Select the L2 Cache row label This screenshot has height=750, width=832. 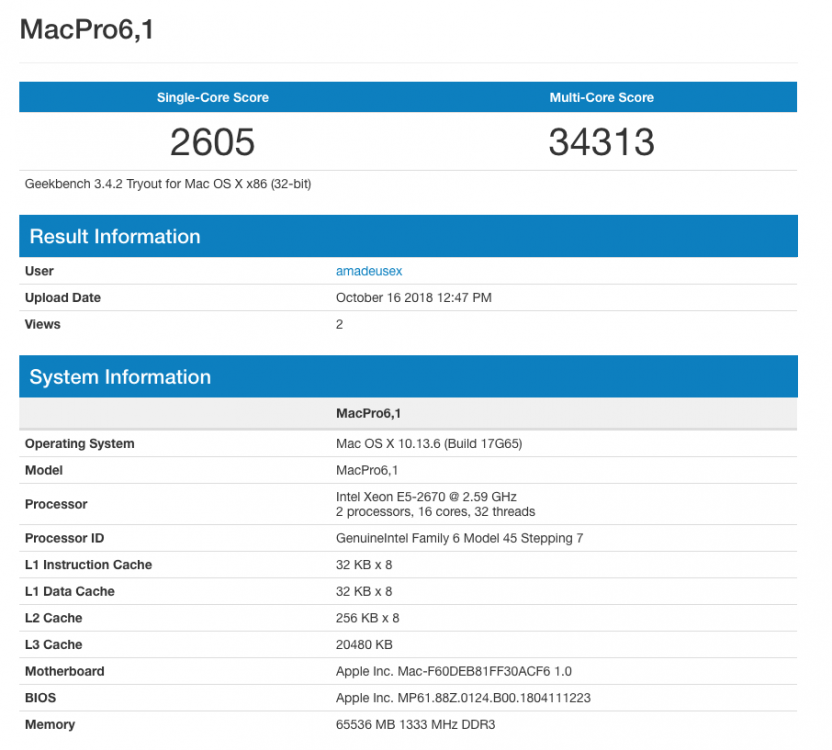click(54, 618)
